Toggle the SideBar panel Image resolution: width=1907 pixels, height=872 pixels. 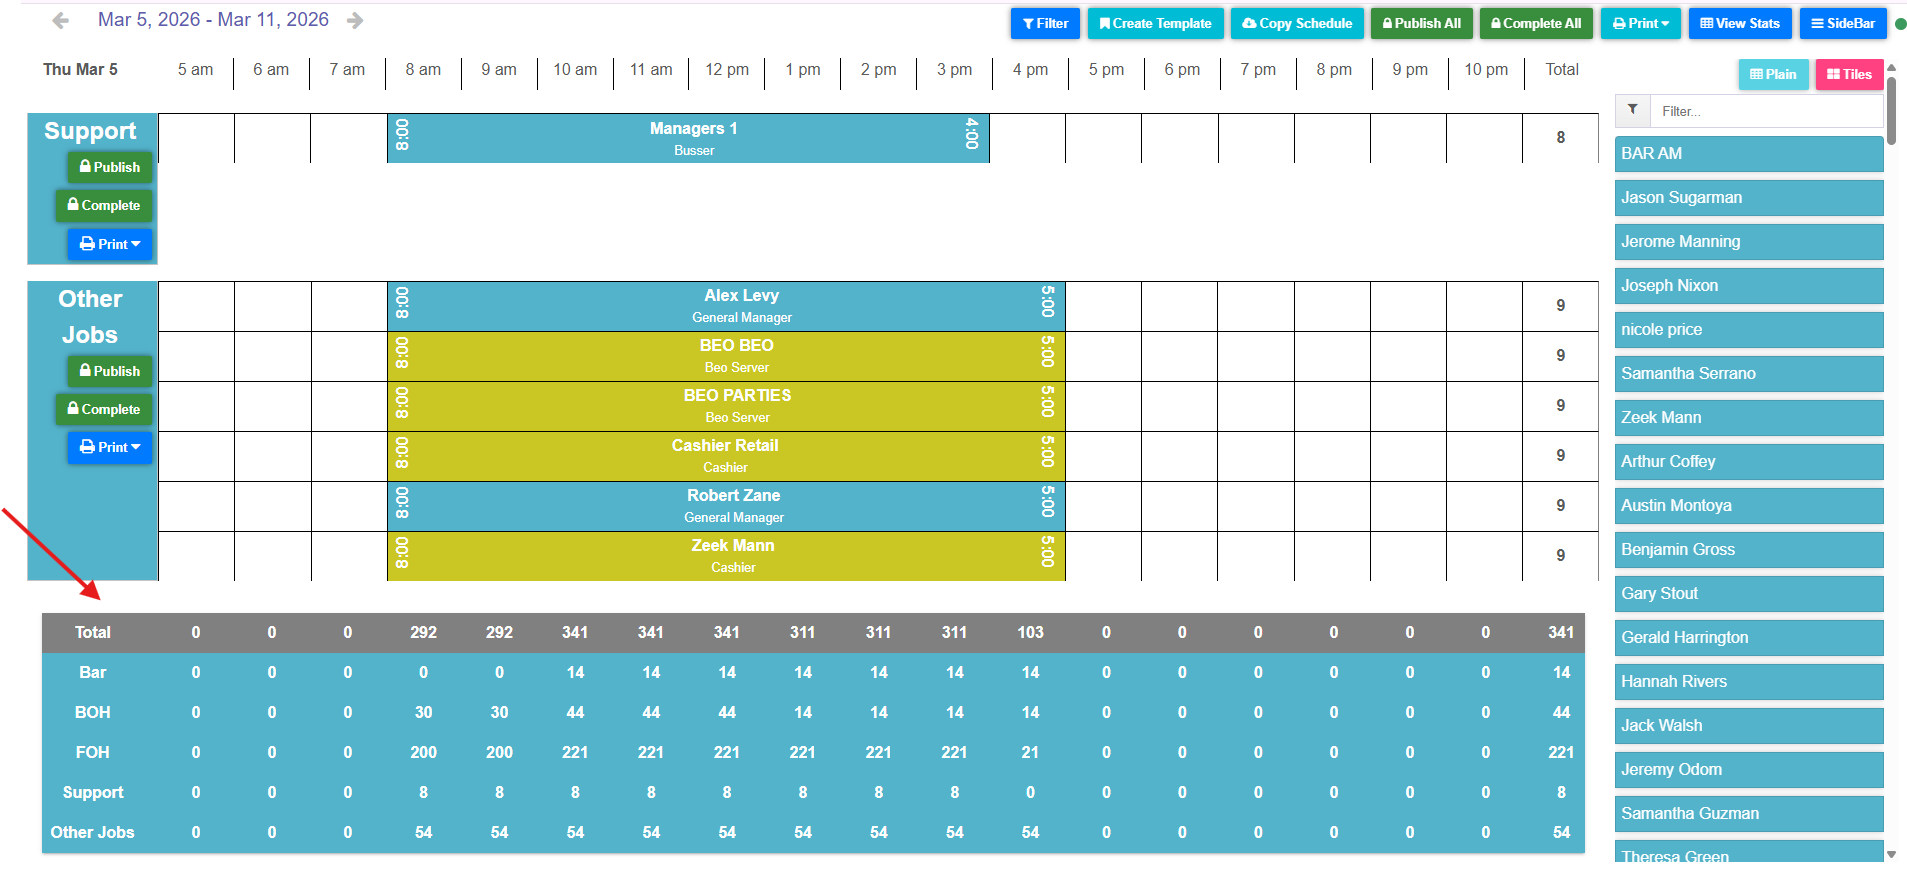coord(1843,23)
